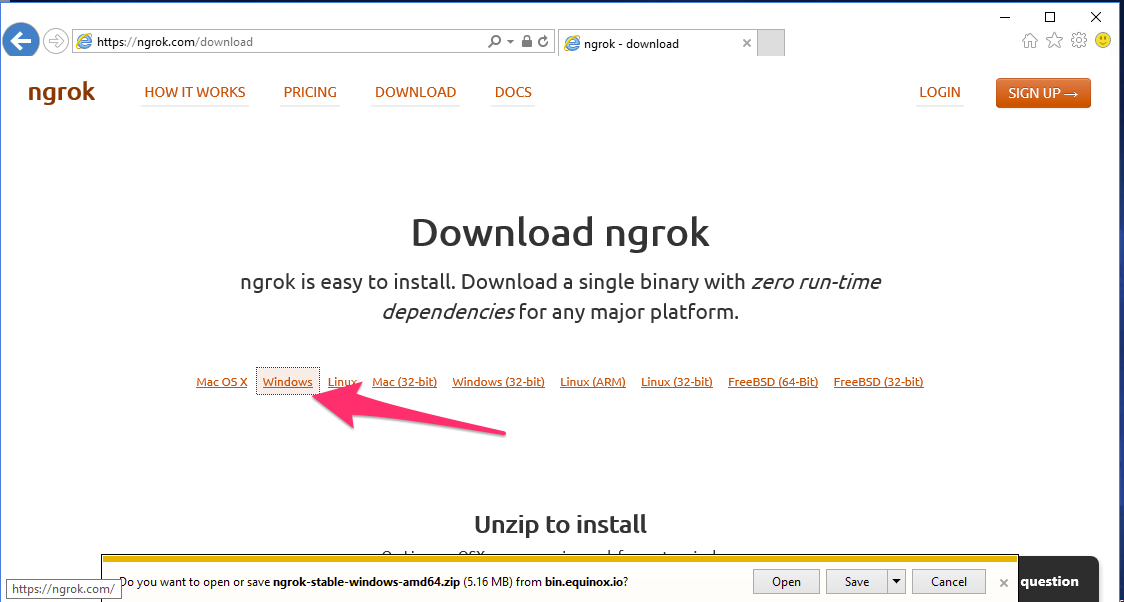Click the search magnifier in address bar
The height and width of the screenshot is (602, 1124).
tap(495, 42)
